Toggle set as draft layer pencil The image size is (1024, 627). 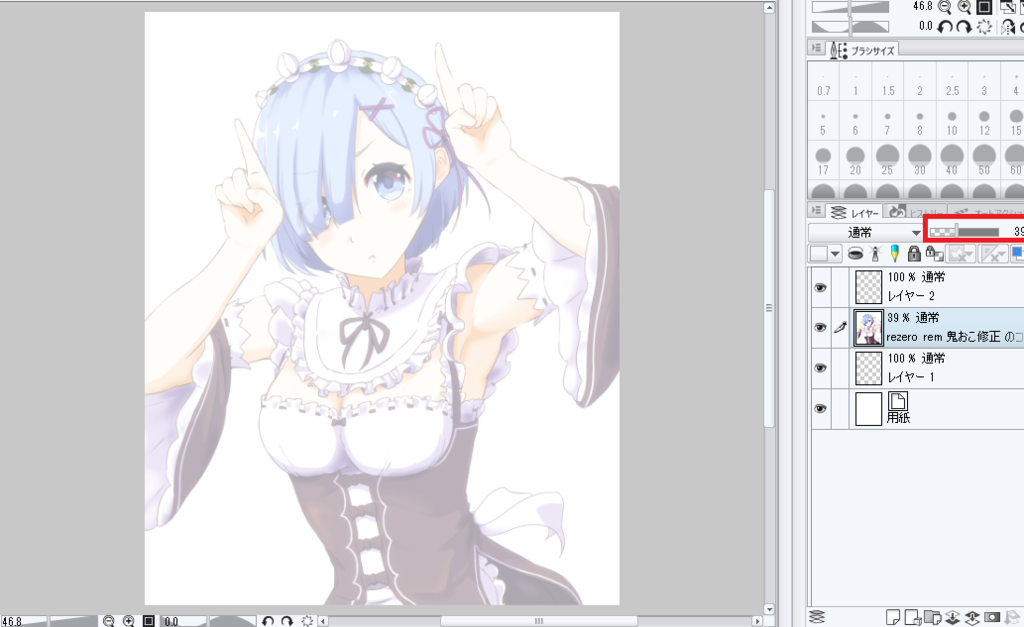pyautogui.click(x=895, y=254)
